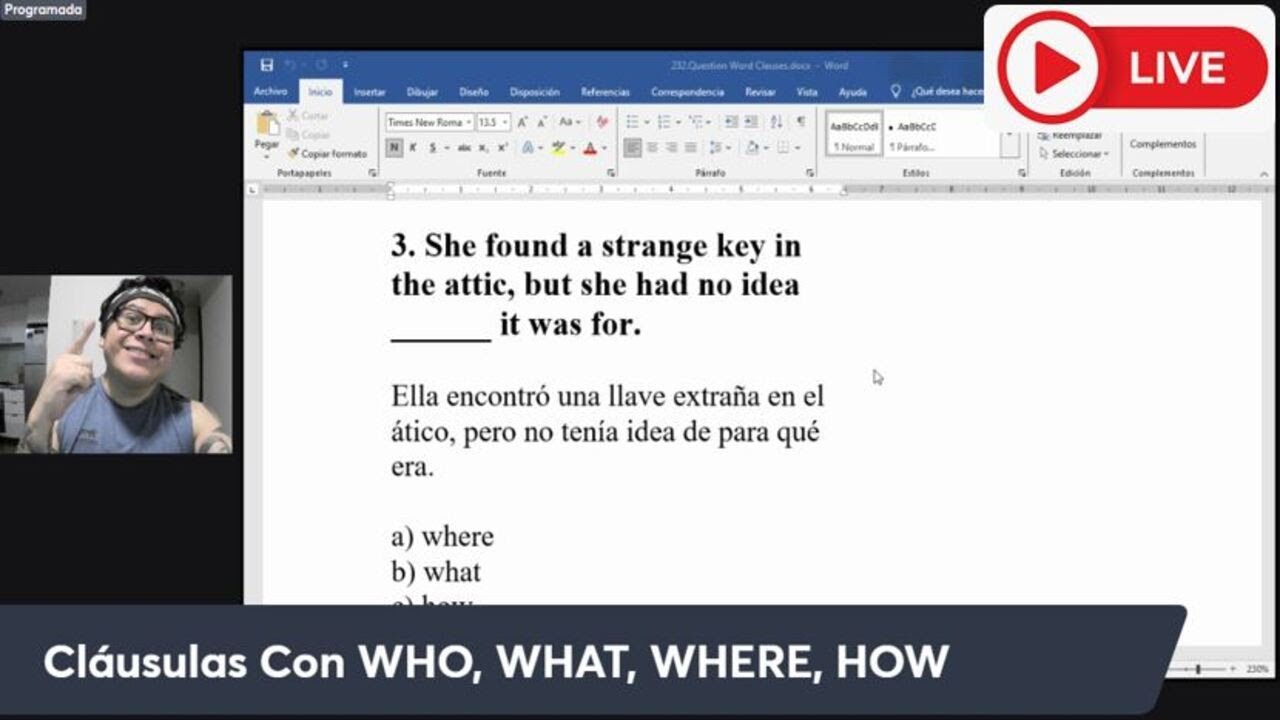Center-align the paragraph

(x=652, y=148)
